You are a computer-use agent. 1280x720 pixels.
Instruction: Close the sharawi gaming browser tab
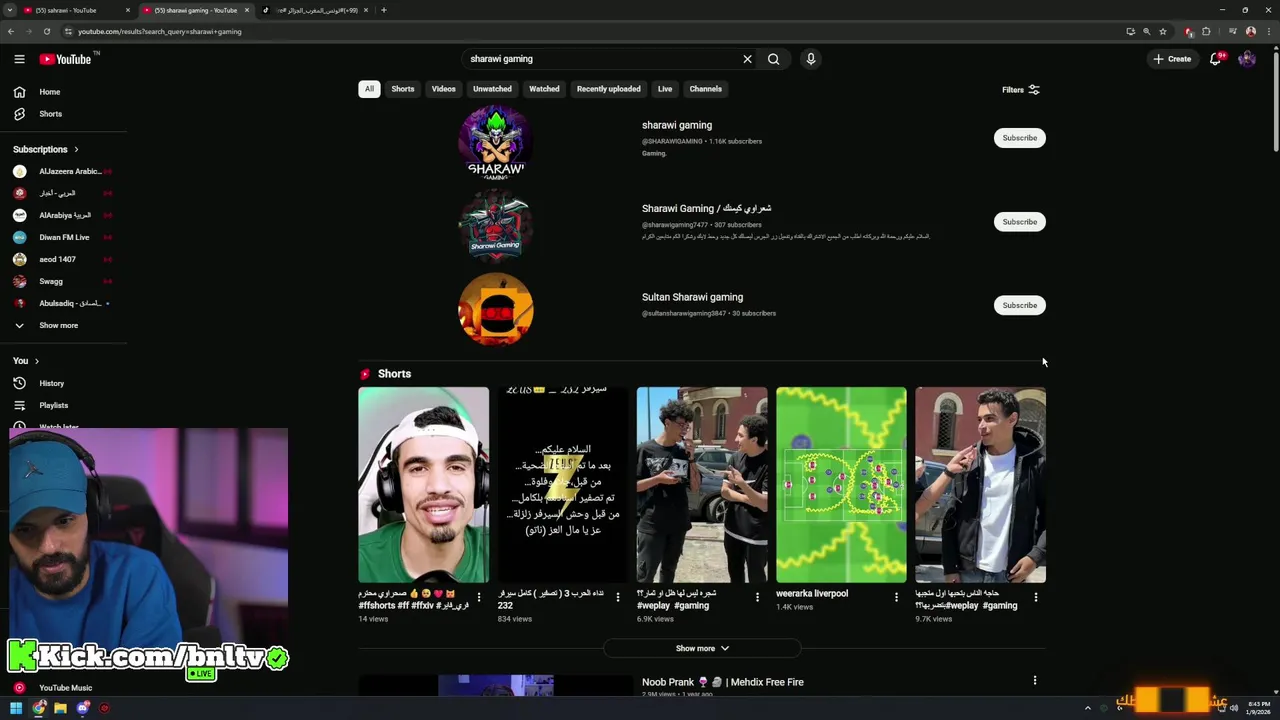click(247, 10)
